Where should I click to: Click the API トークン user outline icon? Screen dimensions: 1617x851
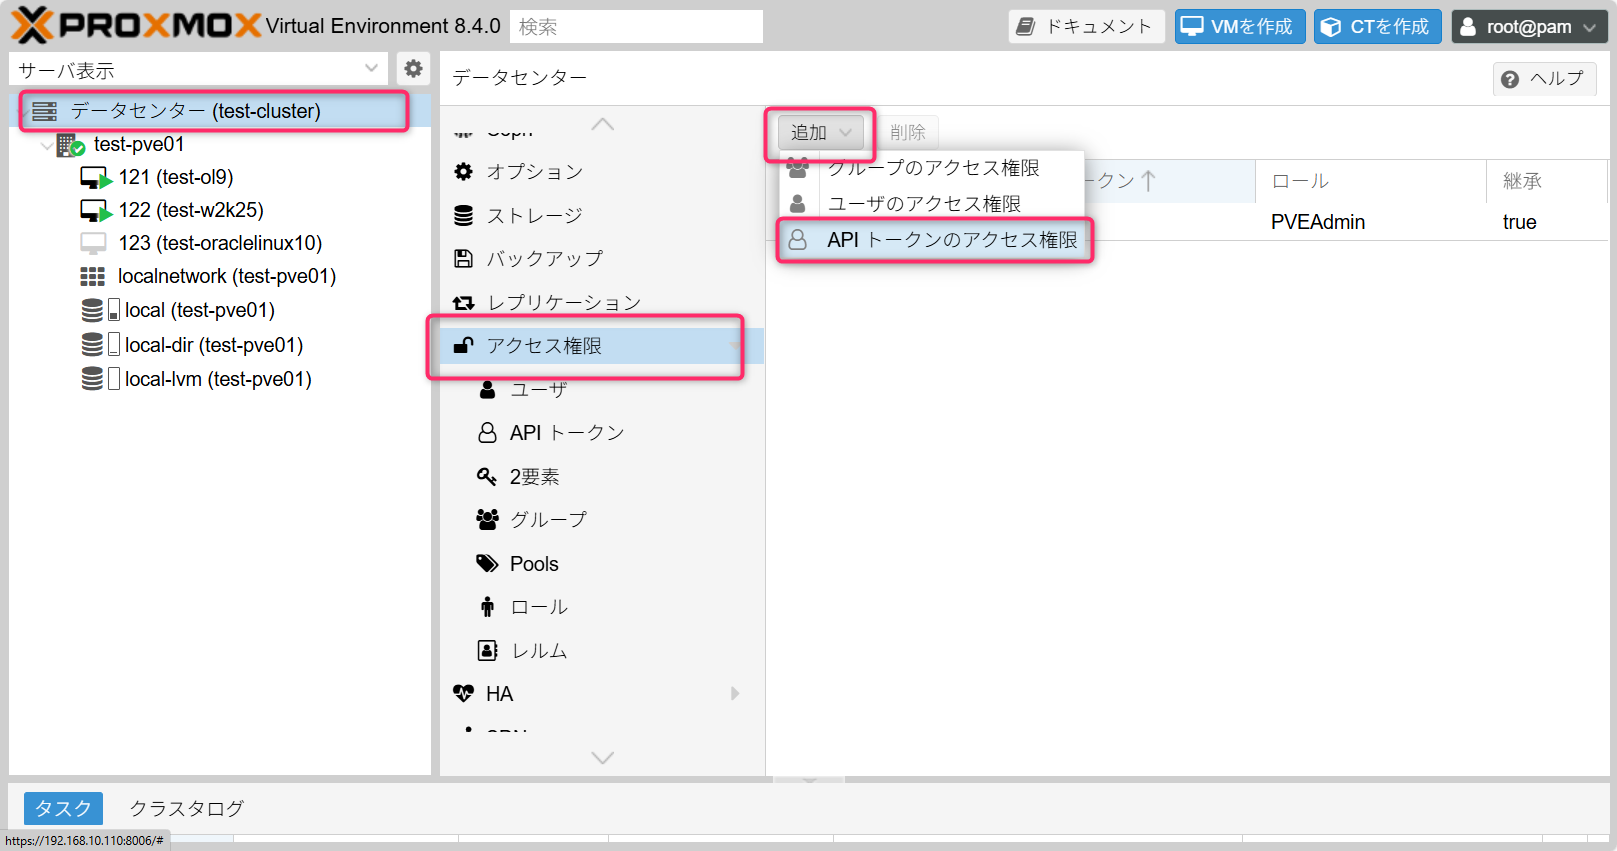coord(487,432)
